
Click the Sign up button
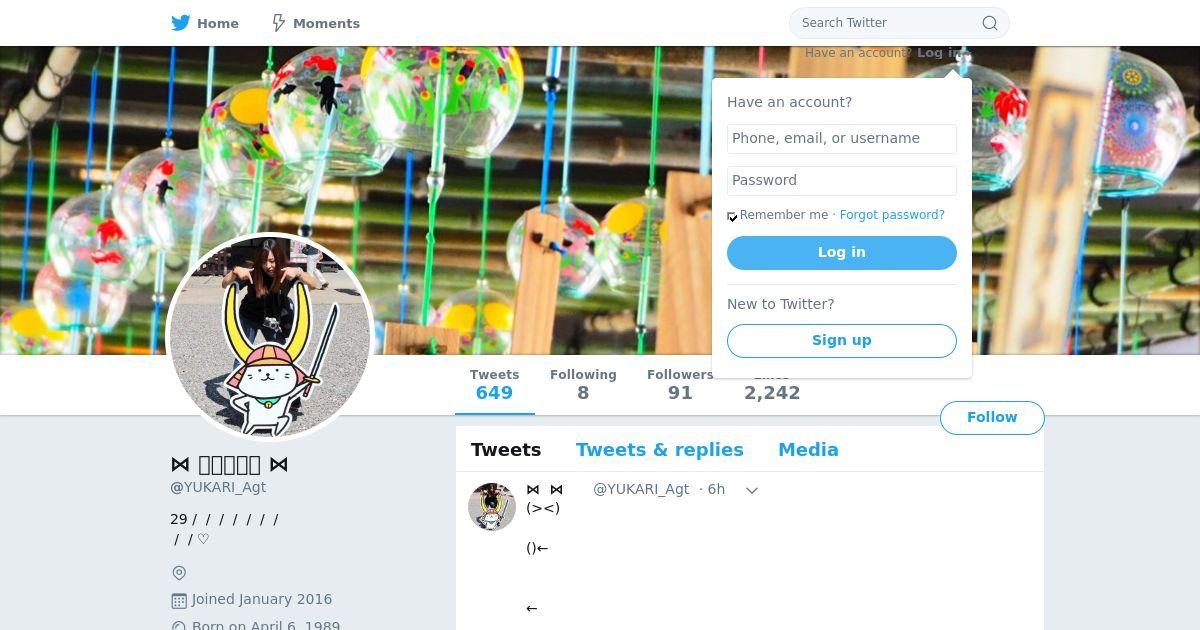click(842, 341)
